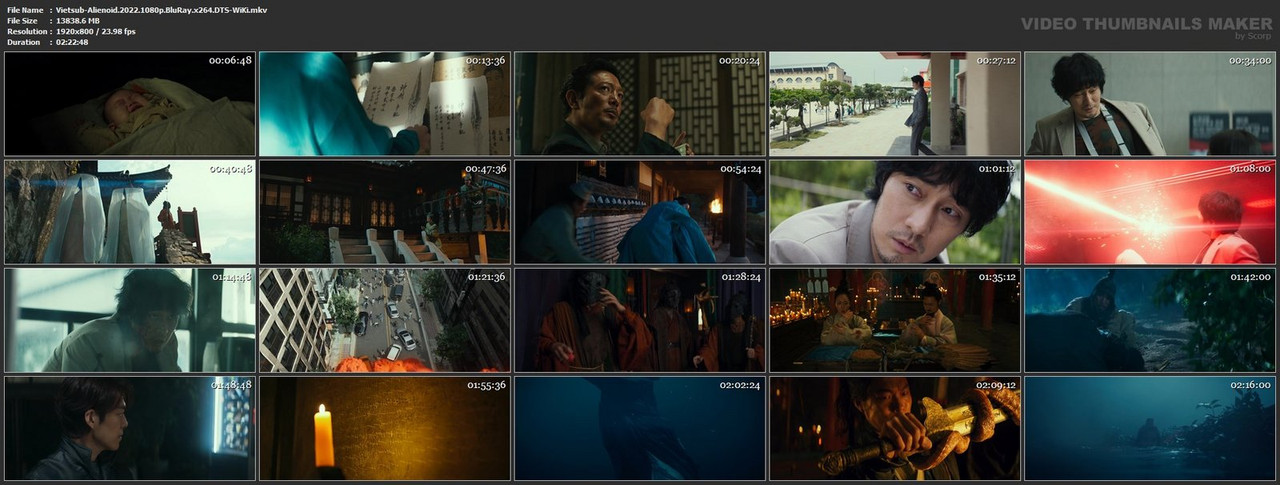
Task: Open the thumbnail stamped 00:34:00
Action: pos(1150,104)
